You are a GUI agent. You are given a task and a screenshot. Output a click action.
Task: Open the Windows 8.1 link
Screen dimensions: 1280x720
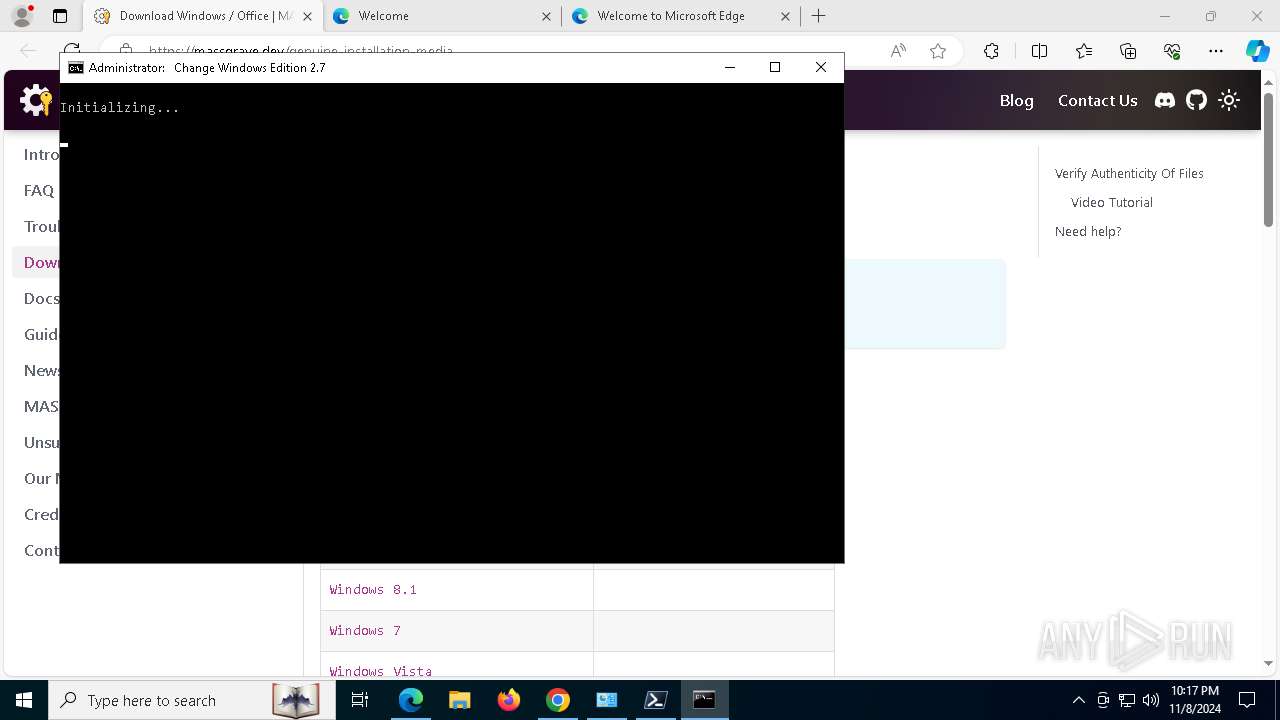click(373, 590)
